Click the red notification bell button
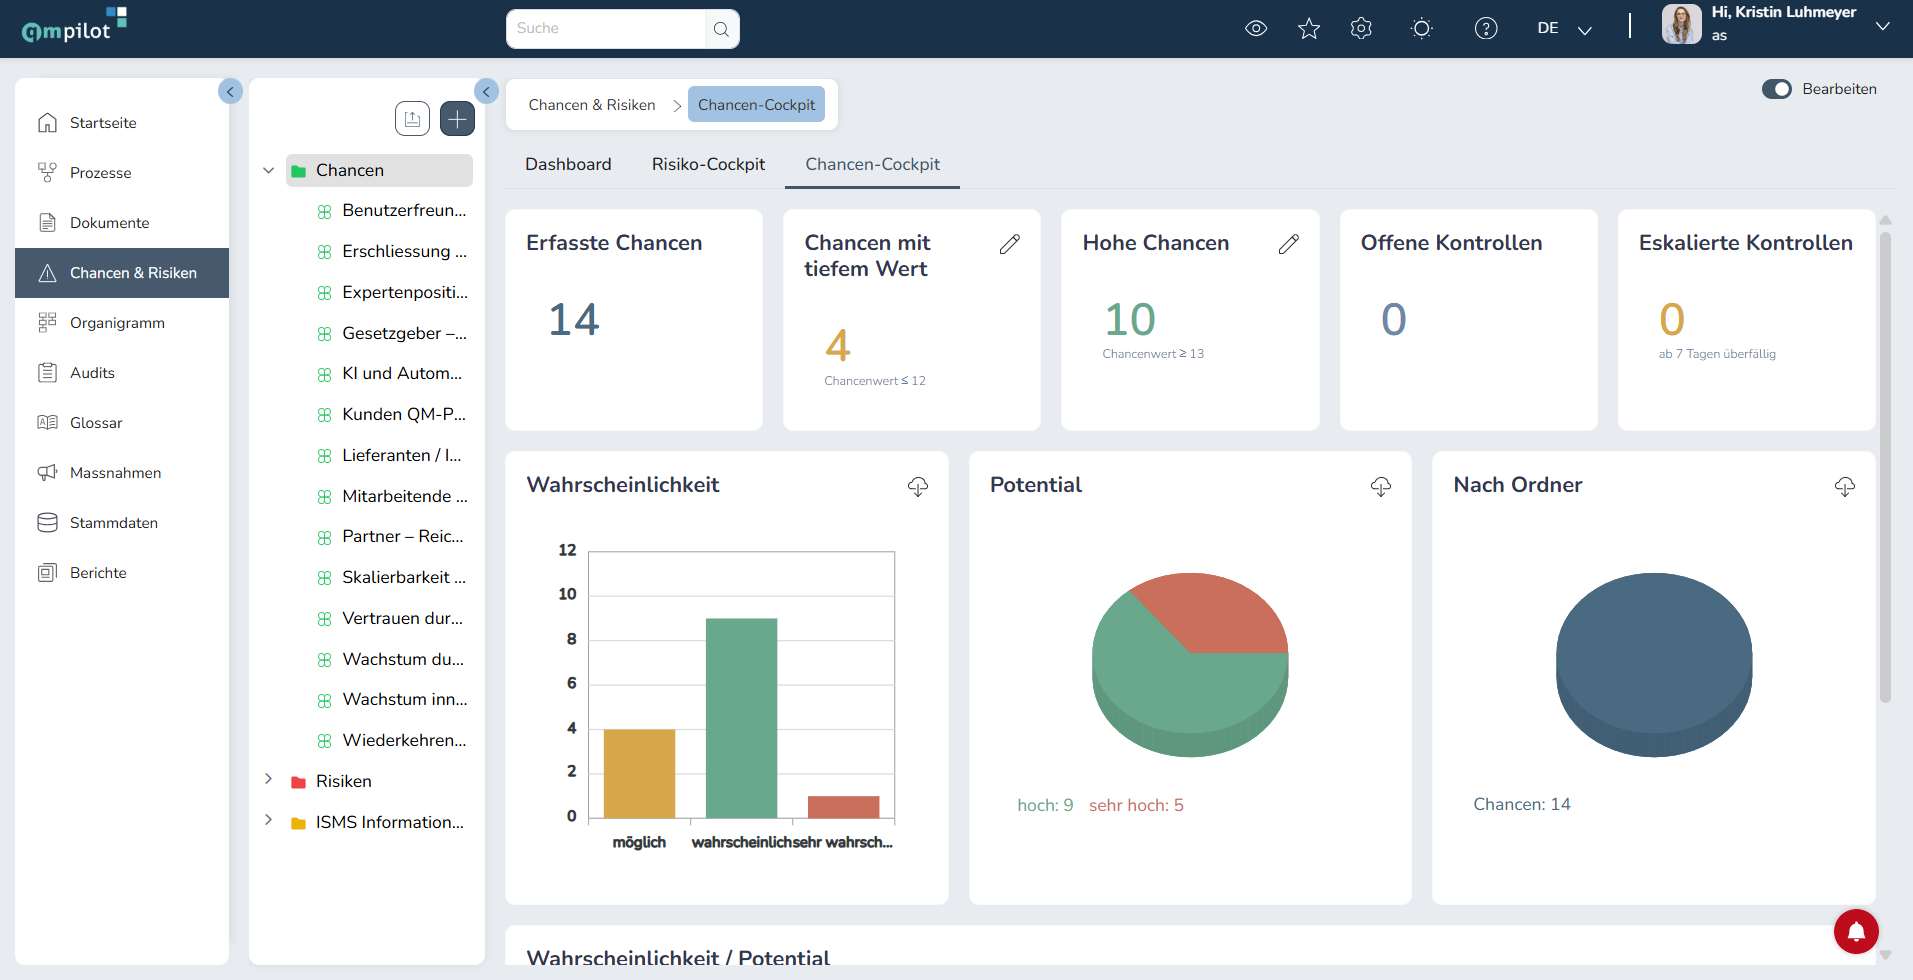Screen dimensions: 1913x980 [1856, 931]
